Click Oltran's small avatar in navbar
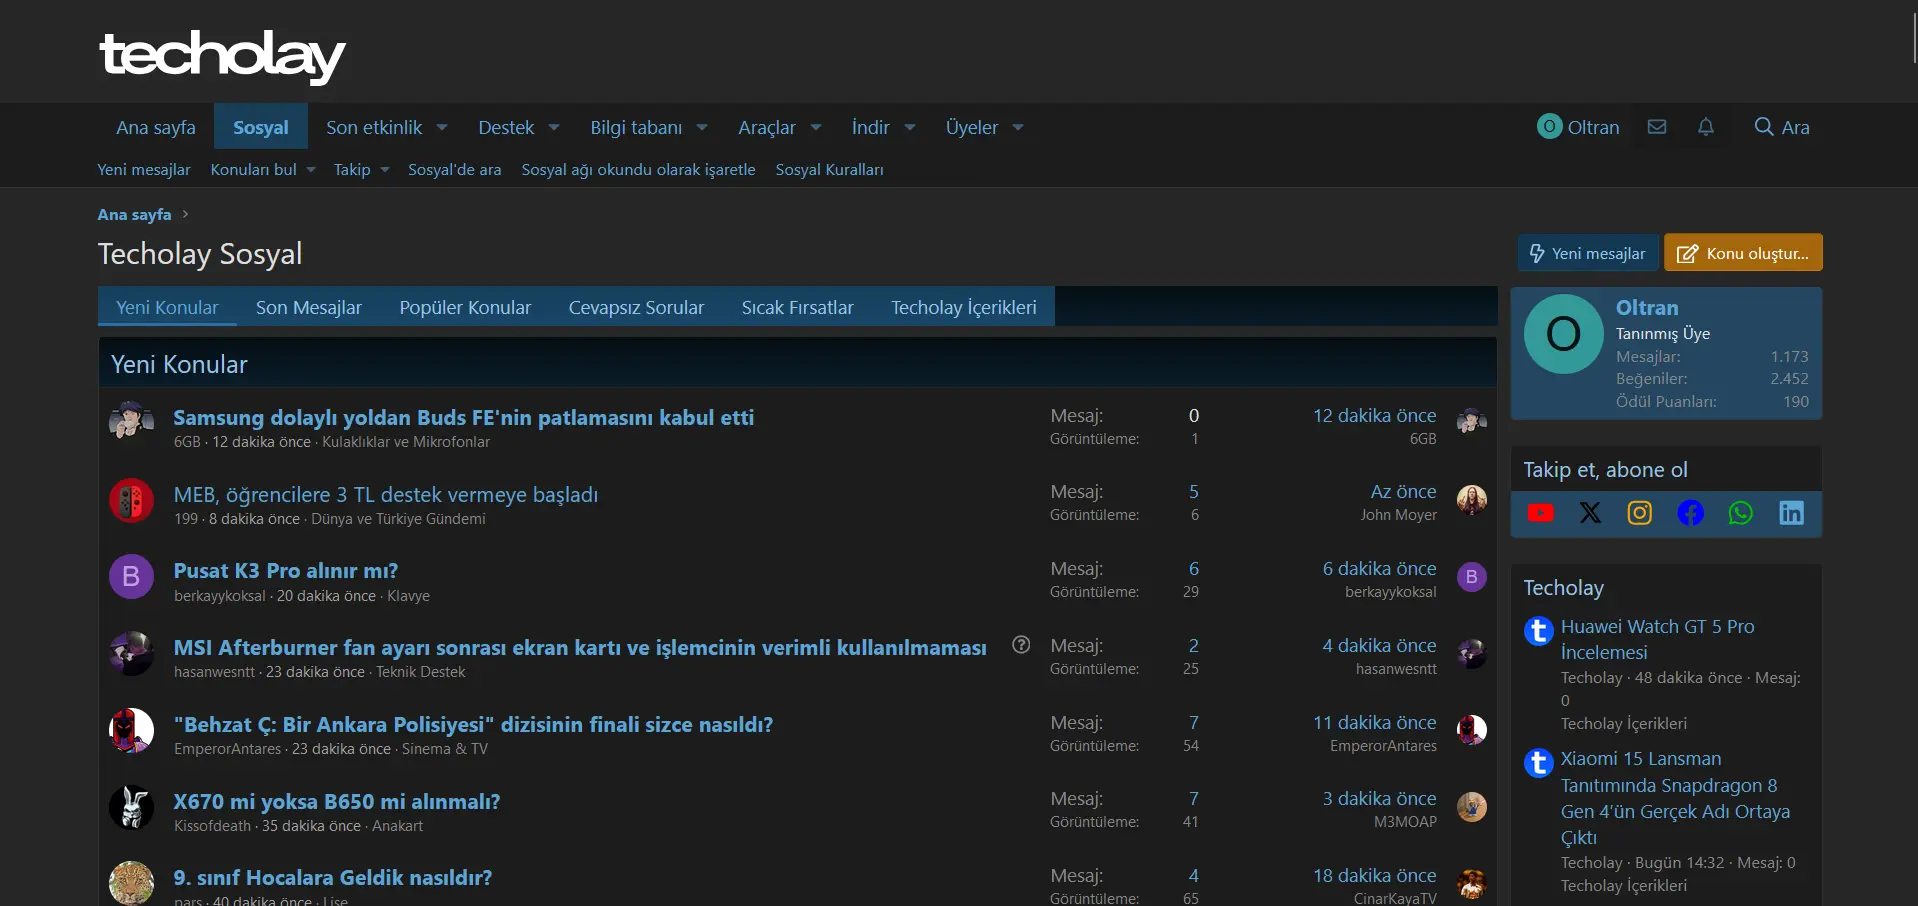Image resolution: width=1918 pixels, height=906 pixels. coord(1549,126)
